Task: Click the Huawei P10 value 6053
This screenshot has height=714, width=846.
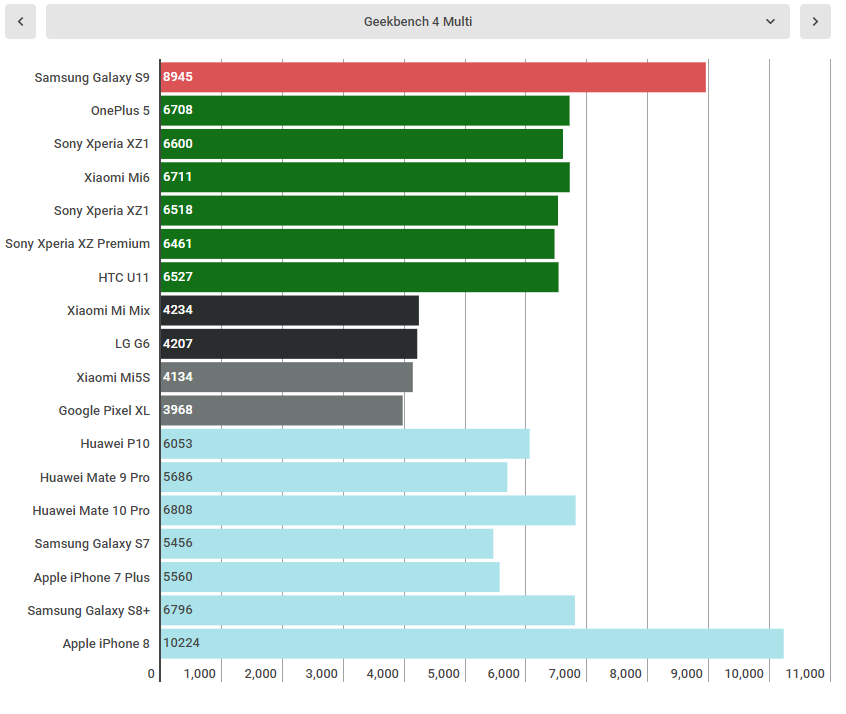Action: point(178,444)
